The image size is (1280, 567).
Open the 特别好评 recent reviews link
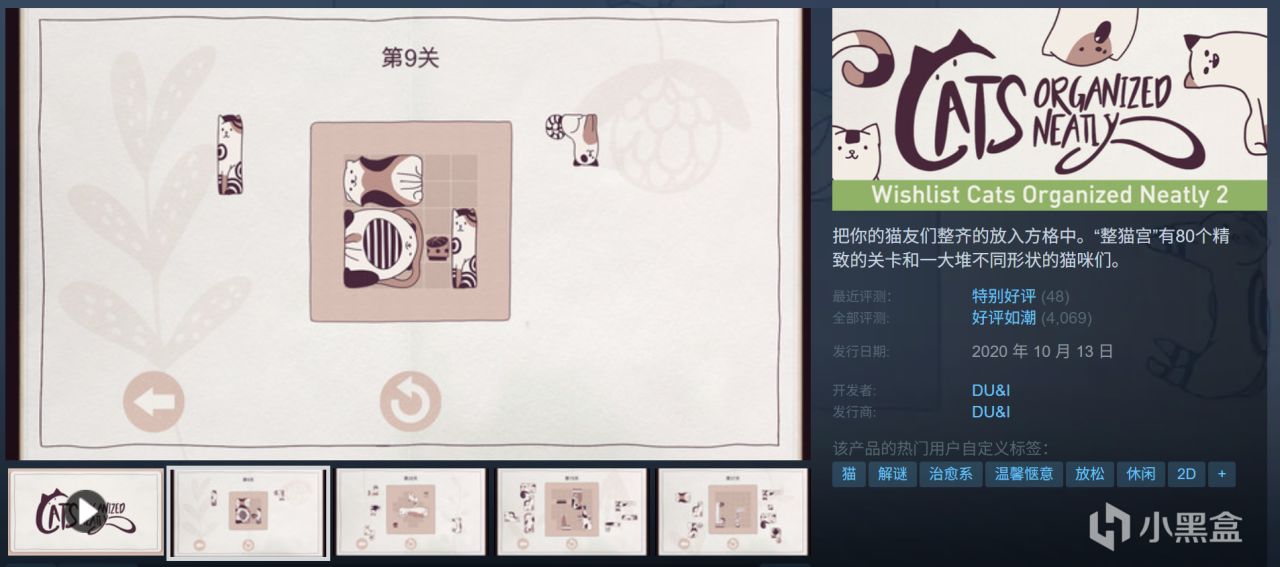1004,296
